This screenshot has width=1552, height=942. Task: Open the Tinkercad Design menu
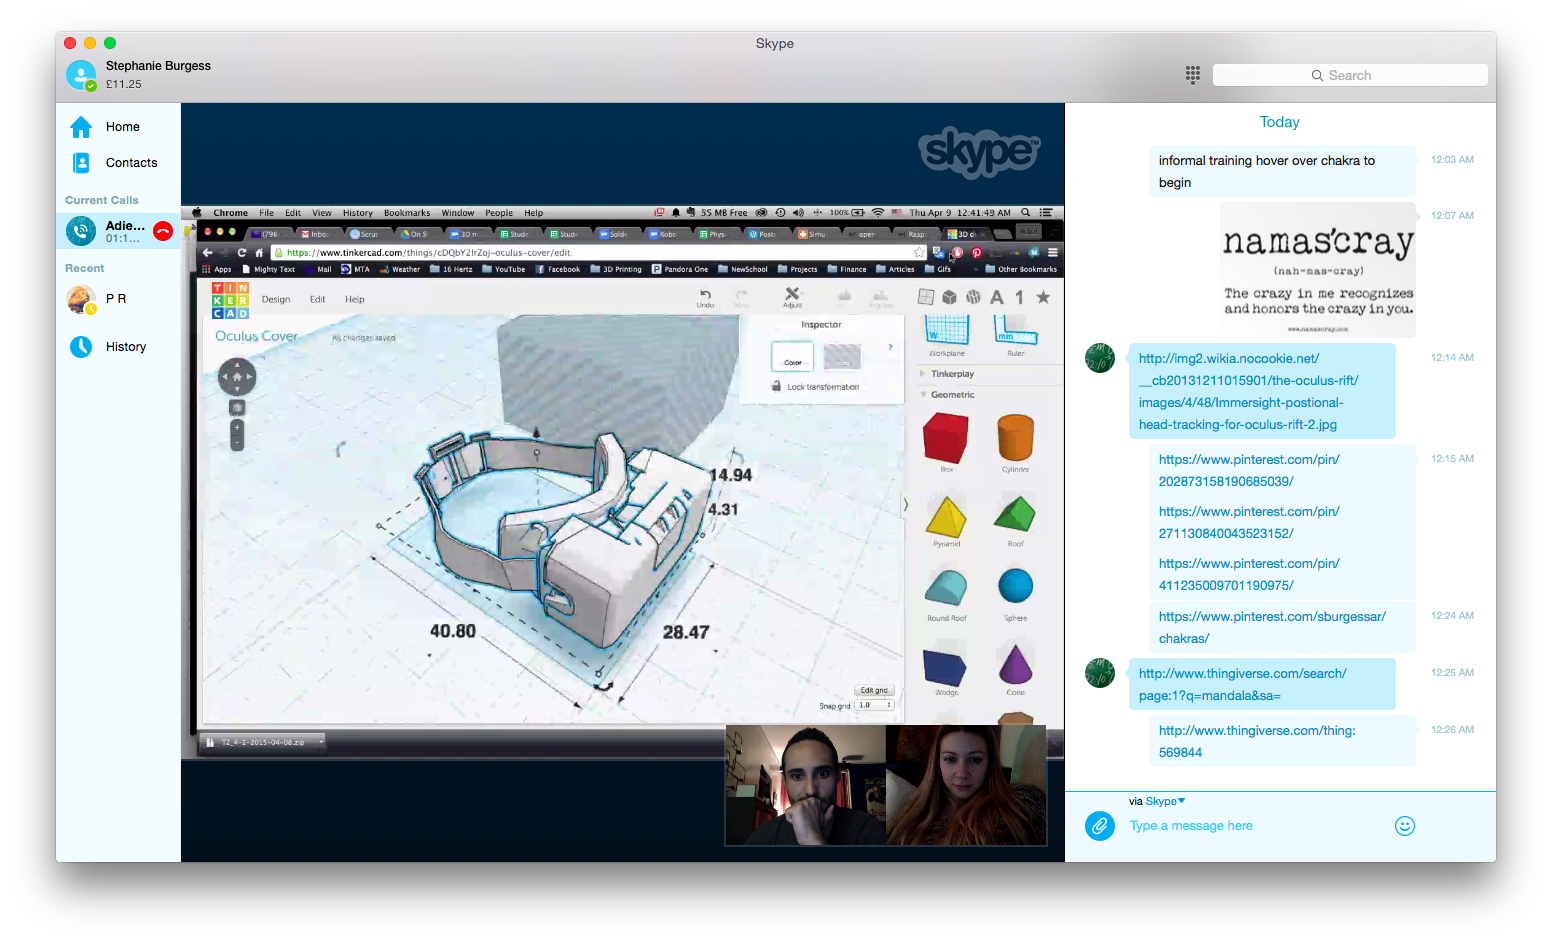[x=276, y=300]
